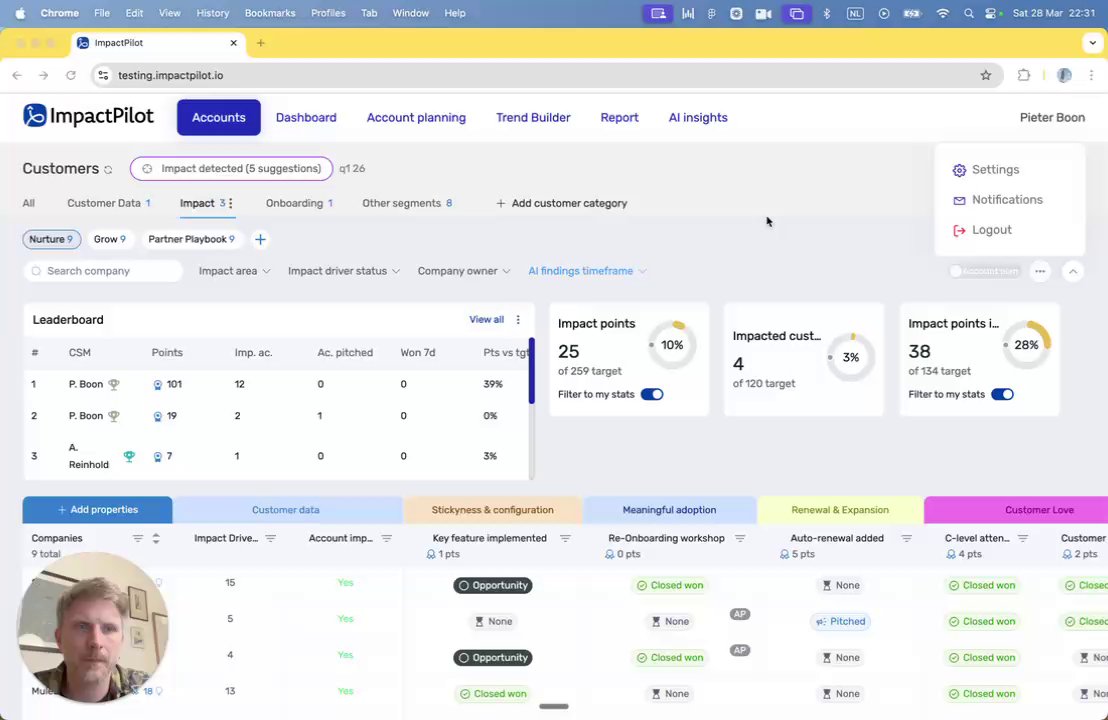
Task: Select the Other segments tab
Action: tap(407, 203)
